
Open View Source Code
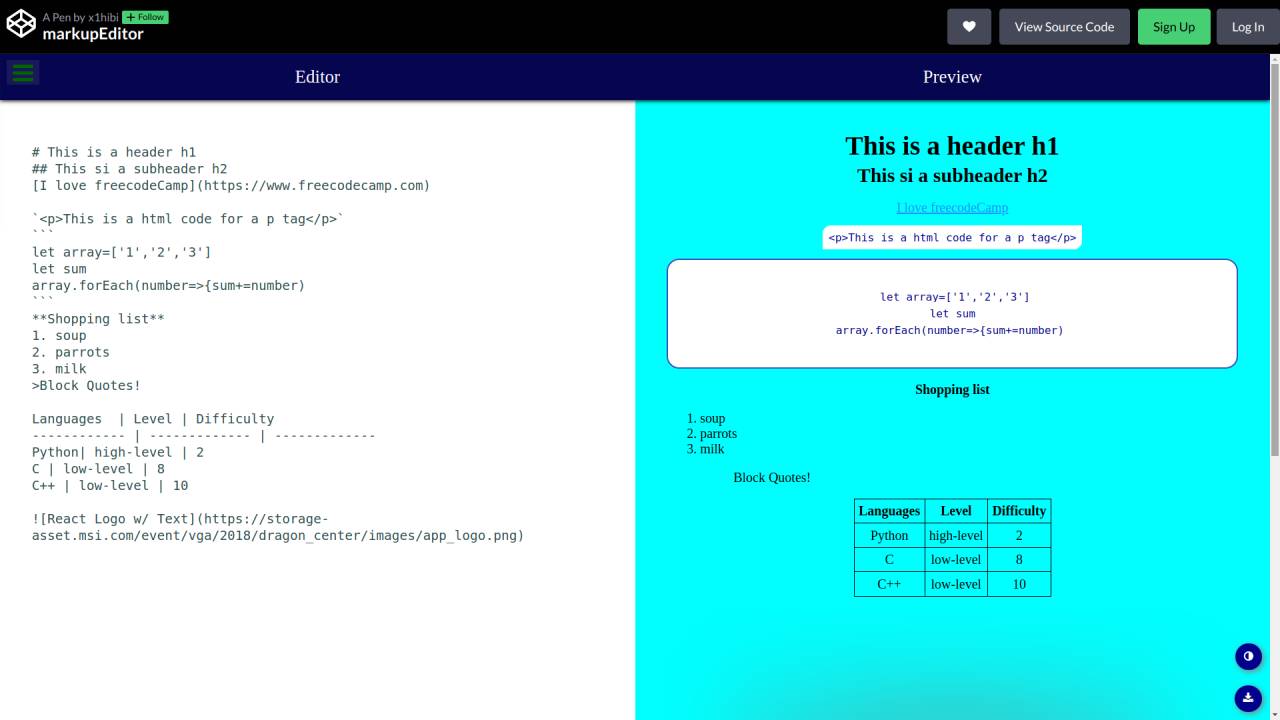1064,27
